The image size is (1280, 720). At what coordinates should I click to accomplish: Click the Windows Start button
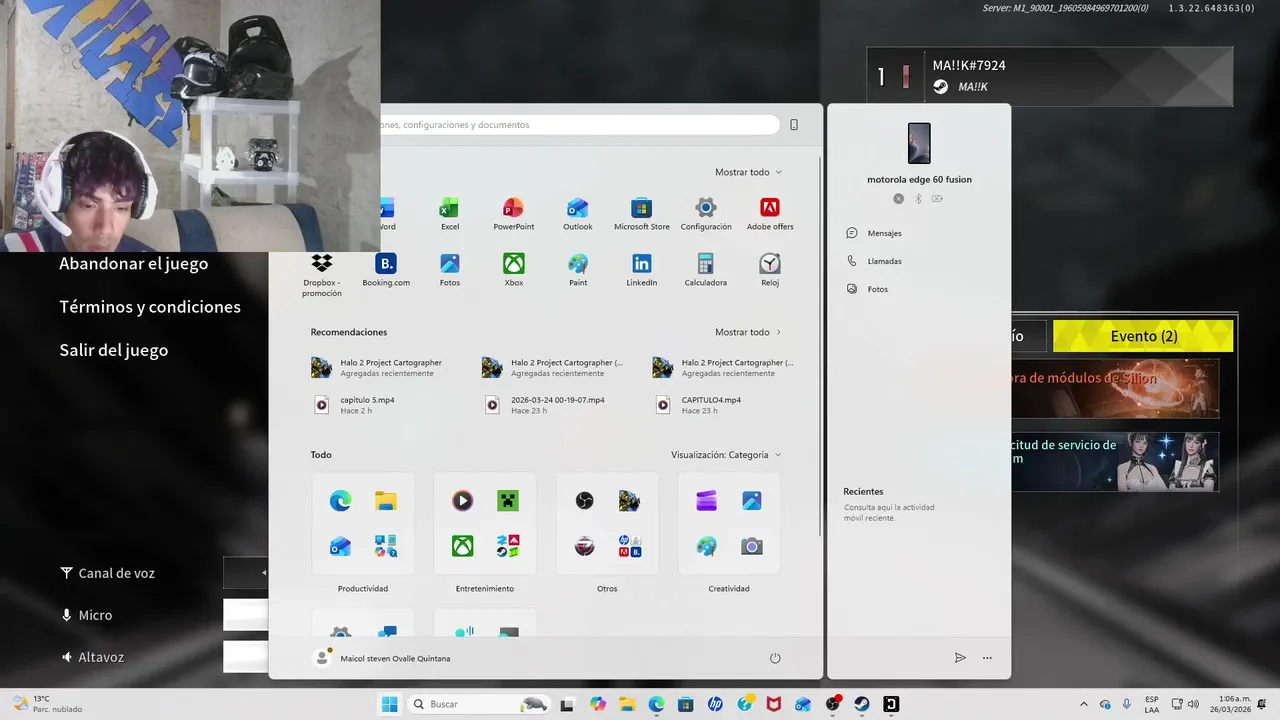389,704
